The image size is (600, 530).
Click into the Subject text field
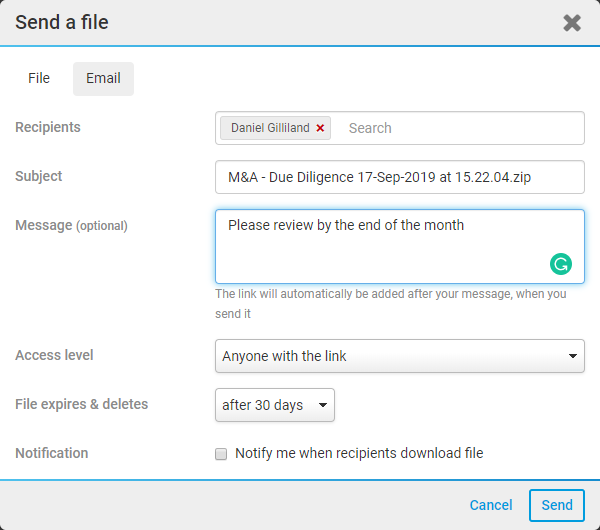click(399, 177)
